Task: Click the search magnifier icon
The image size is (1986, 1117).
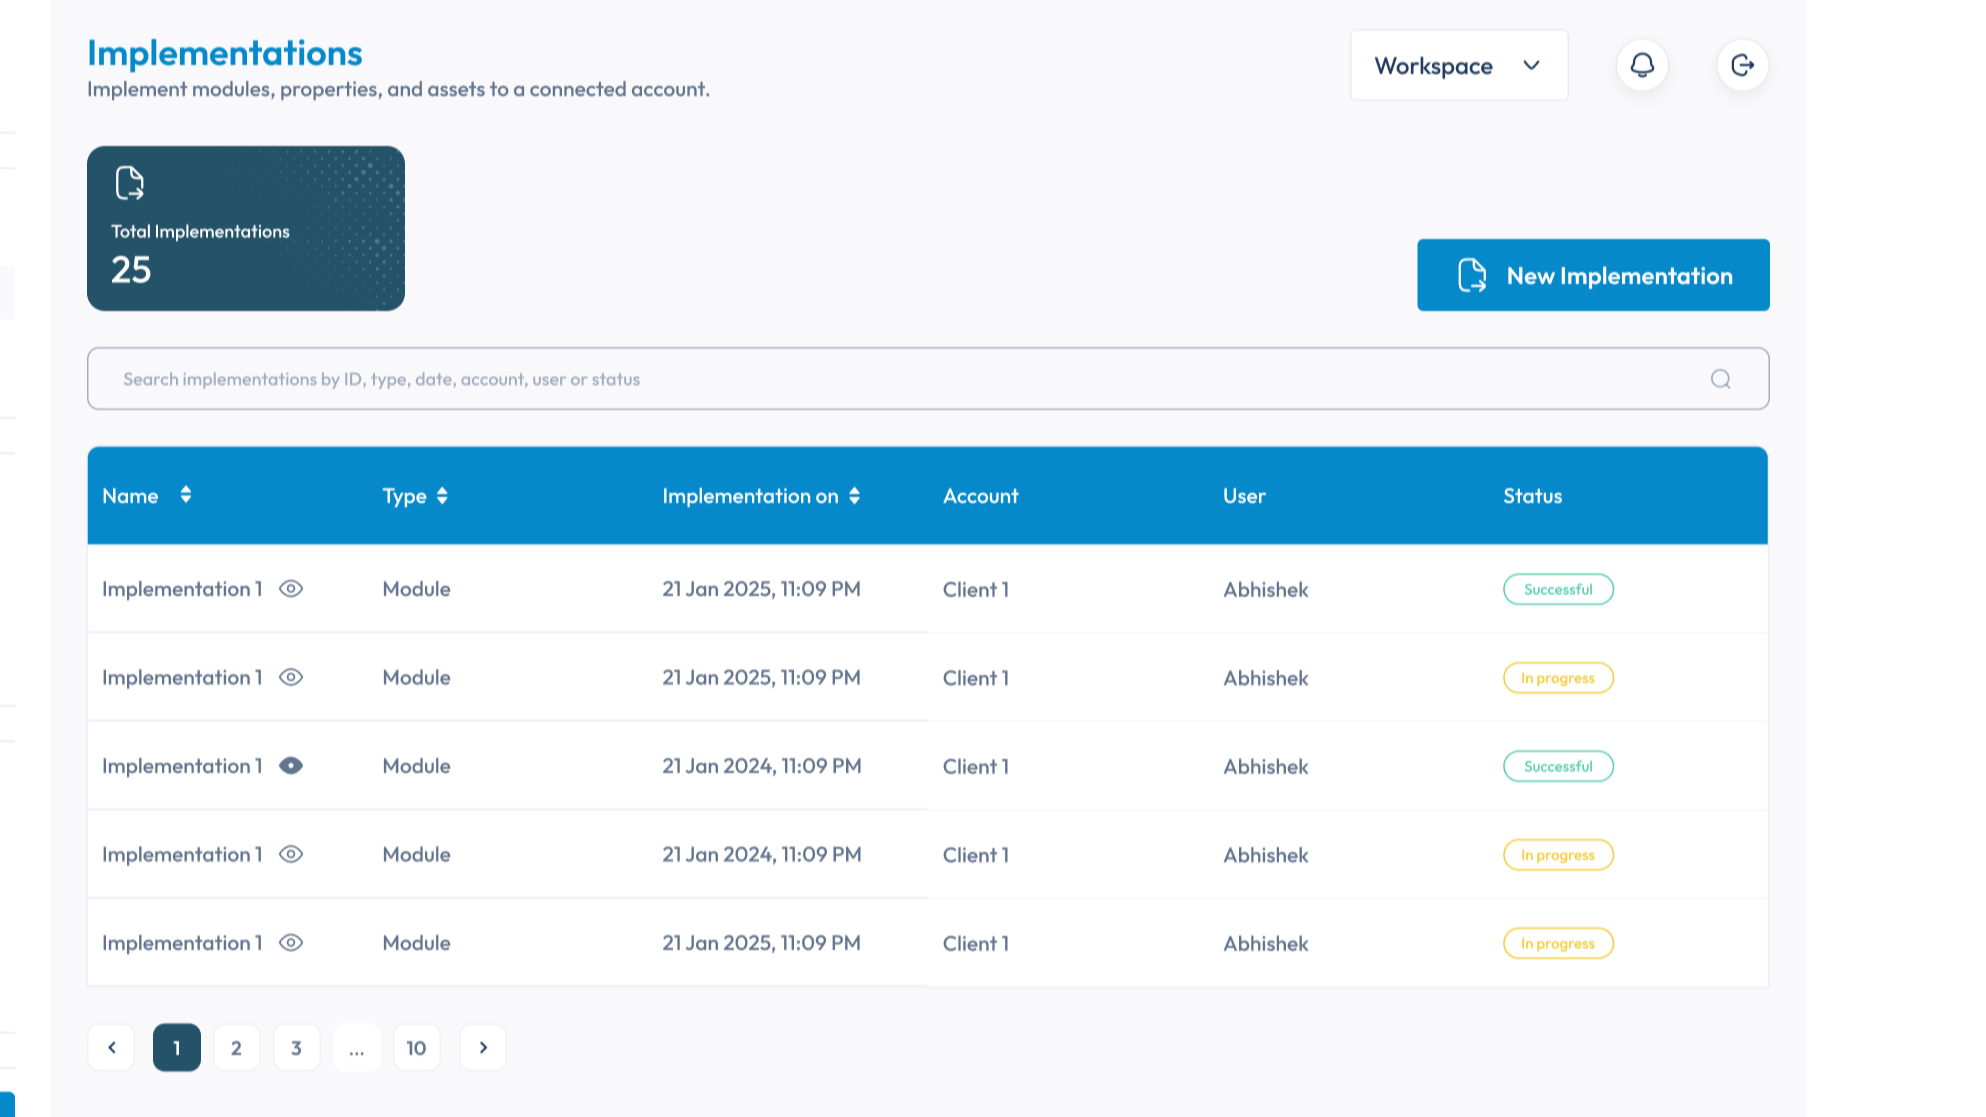Action: [x=1721, y=379]
